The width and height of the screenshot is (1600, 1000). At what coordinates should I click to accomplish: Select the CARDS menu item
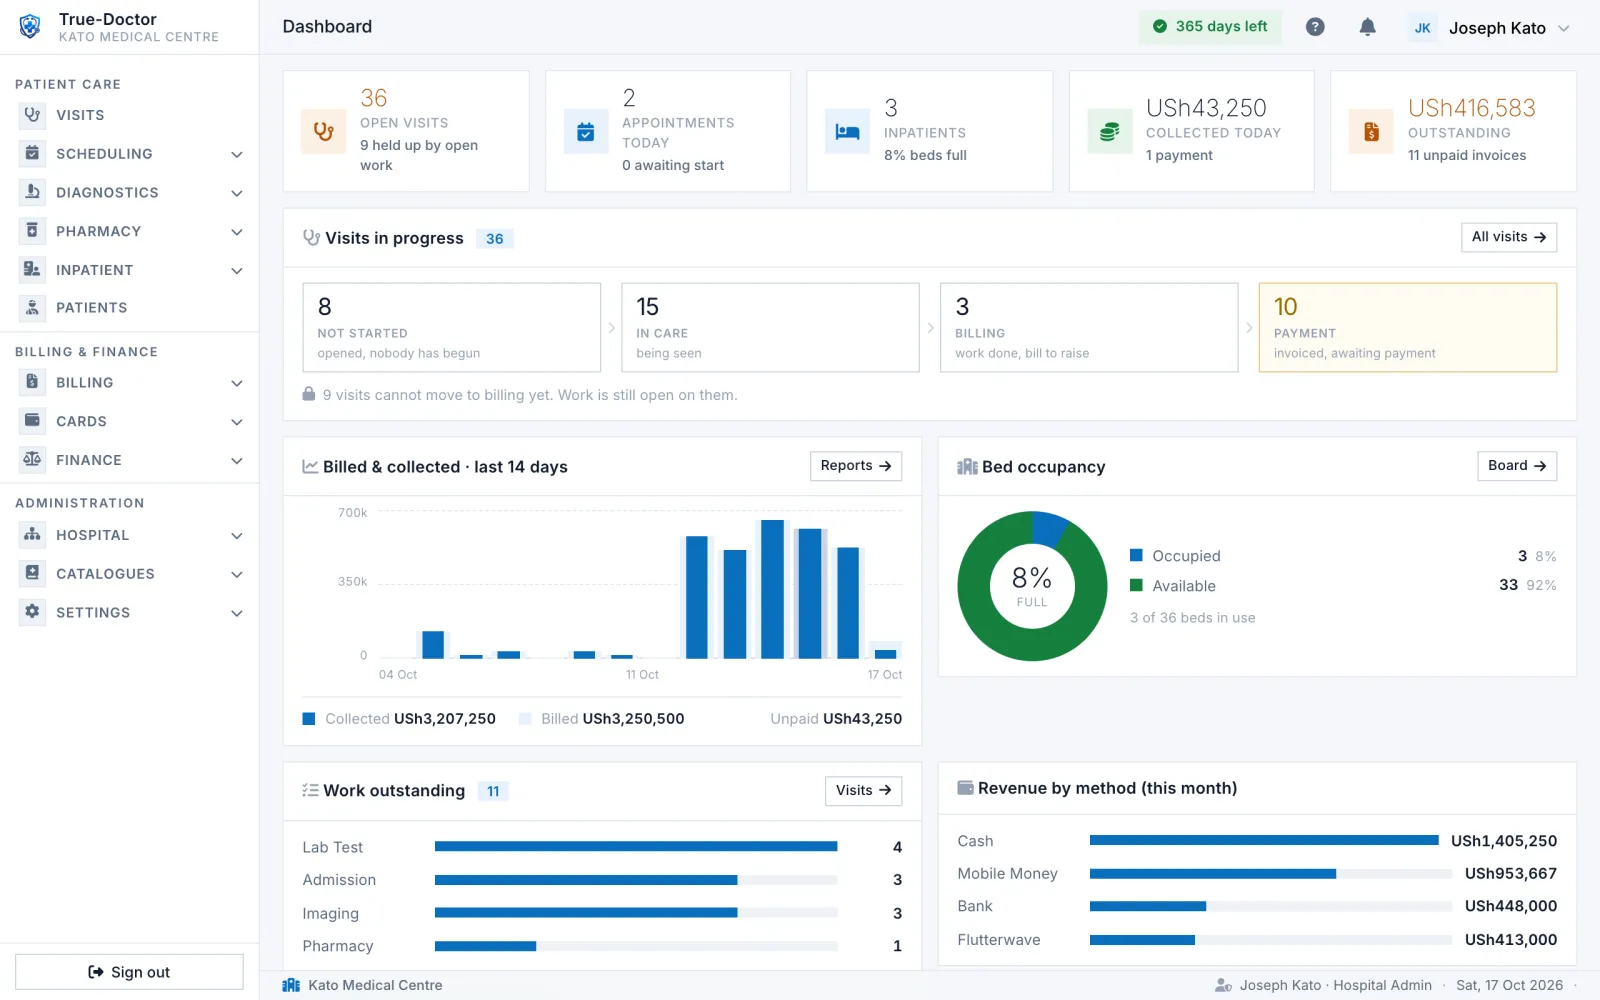pos(130,421)
